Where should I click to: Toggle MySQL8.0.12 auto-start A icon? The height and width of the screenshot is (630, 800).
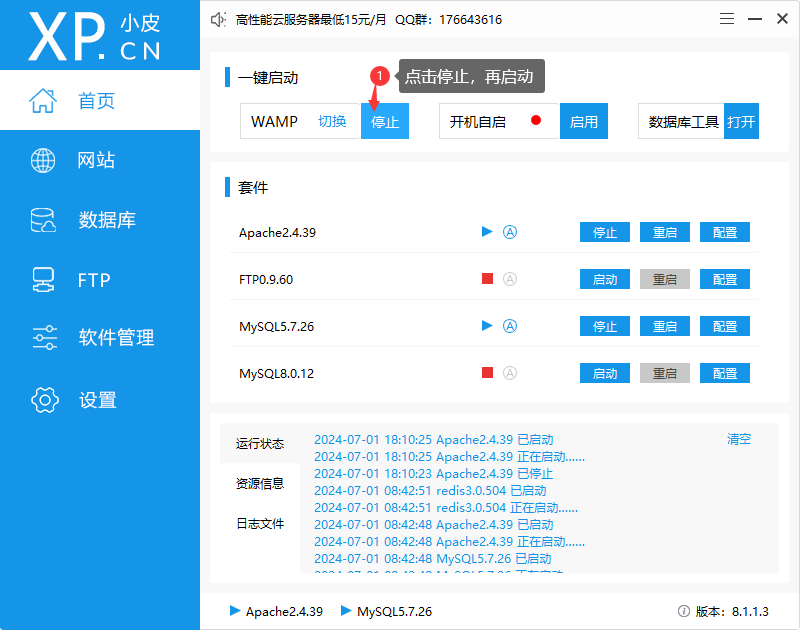[x=510, y=373]
